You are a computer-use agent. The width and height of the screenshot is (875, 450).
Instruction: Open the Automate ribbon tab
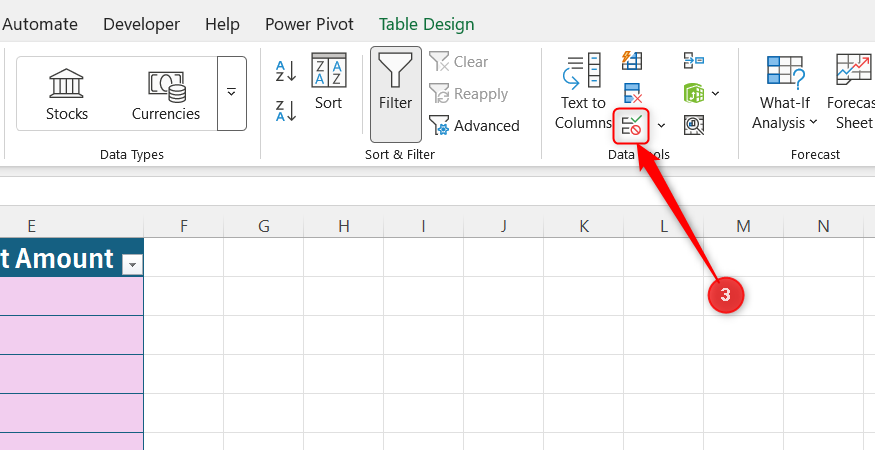coord(40,24)
